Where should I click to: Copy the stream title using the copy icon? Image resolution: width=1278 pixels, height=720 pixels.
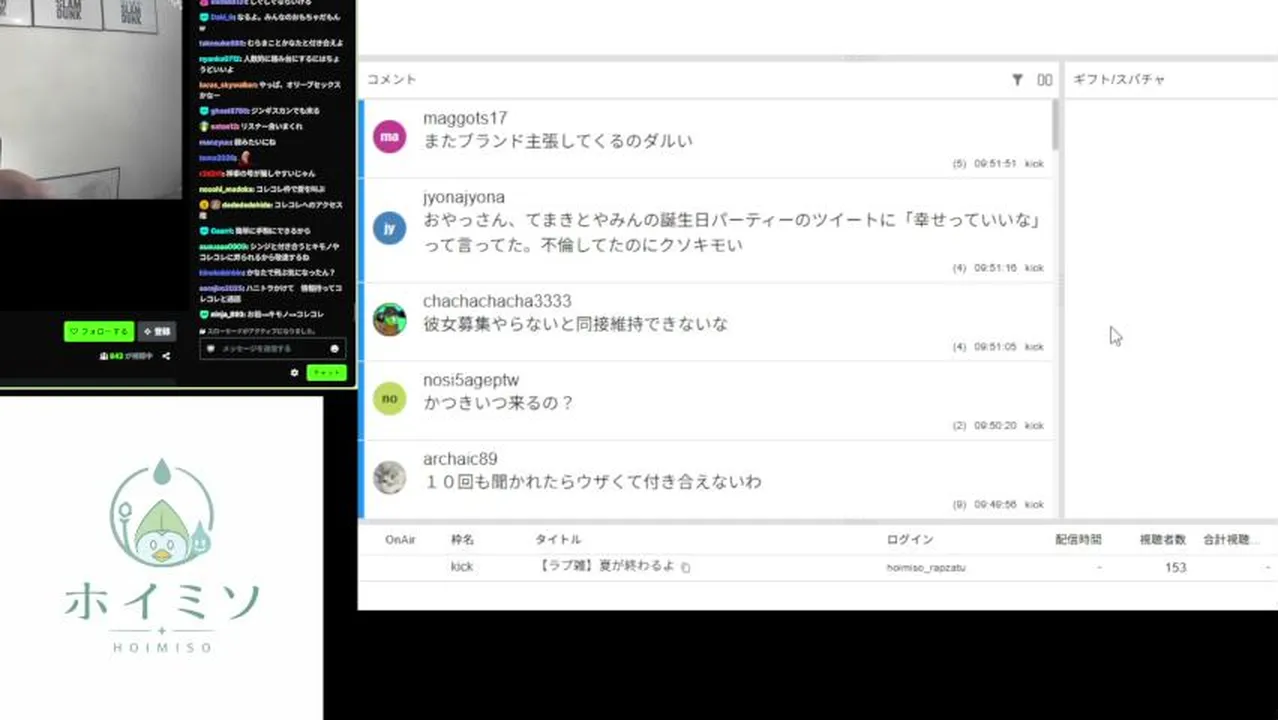tap(686, 568)
